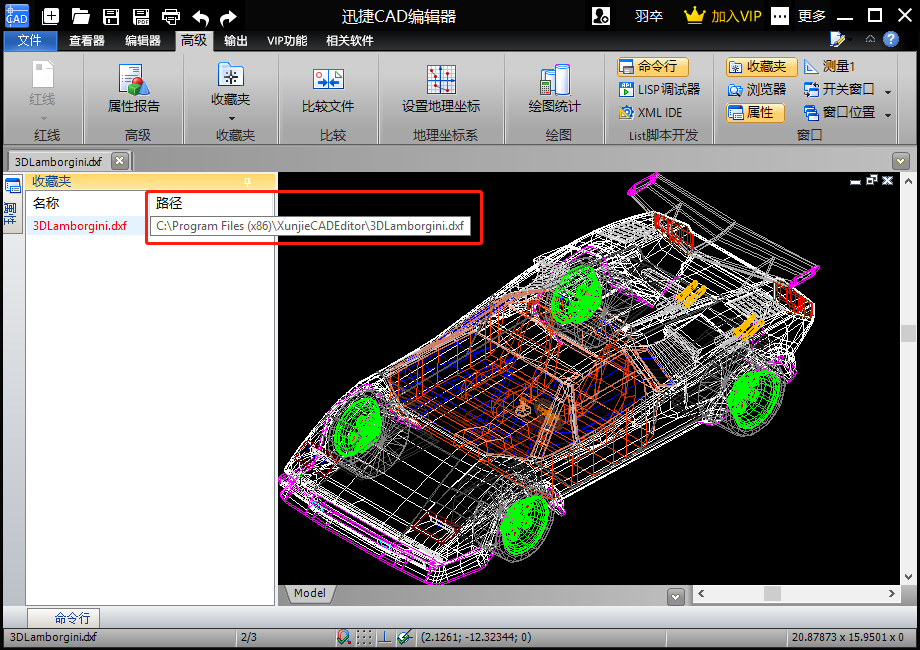The image size is (920, 650).
Task: Open the 相关软件 related software tab
Action: [x=350, y=40]
